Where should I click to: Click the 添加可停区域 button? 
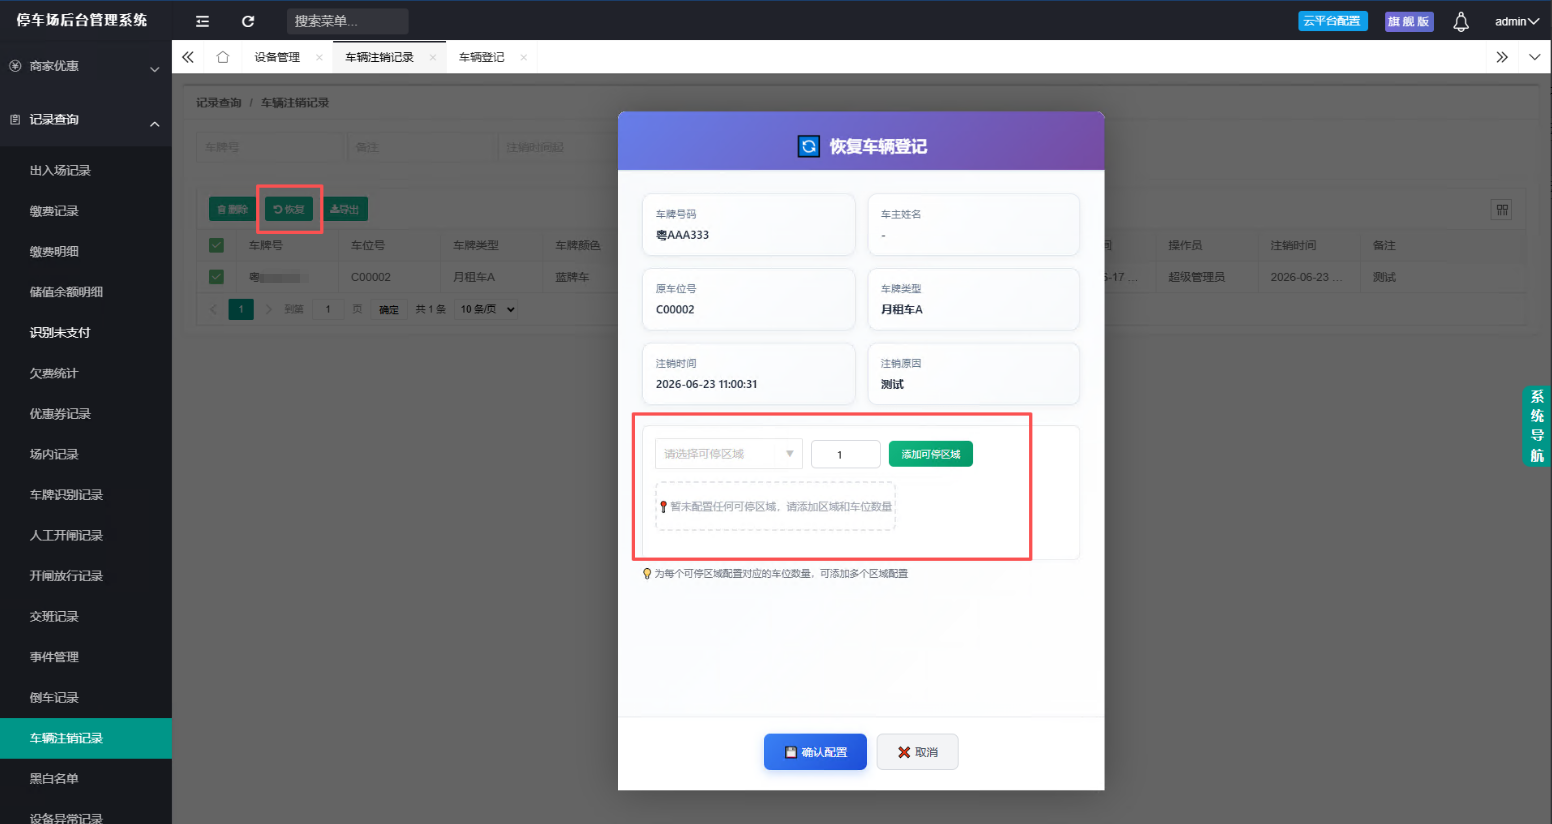pyautogui.click(x=930, y=454)
